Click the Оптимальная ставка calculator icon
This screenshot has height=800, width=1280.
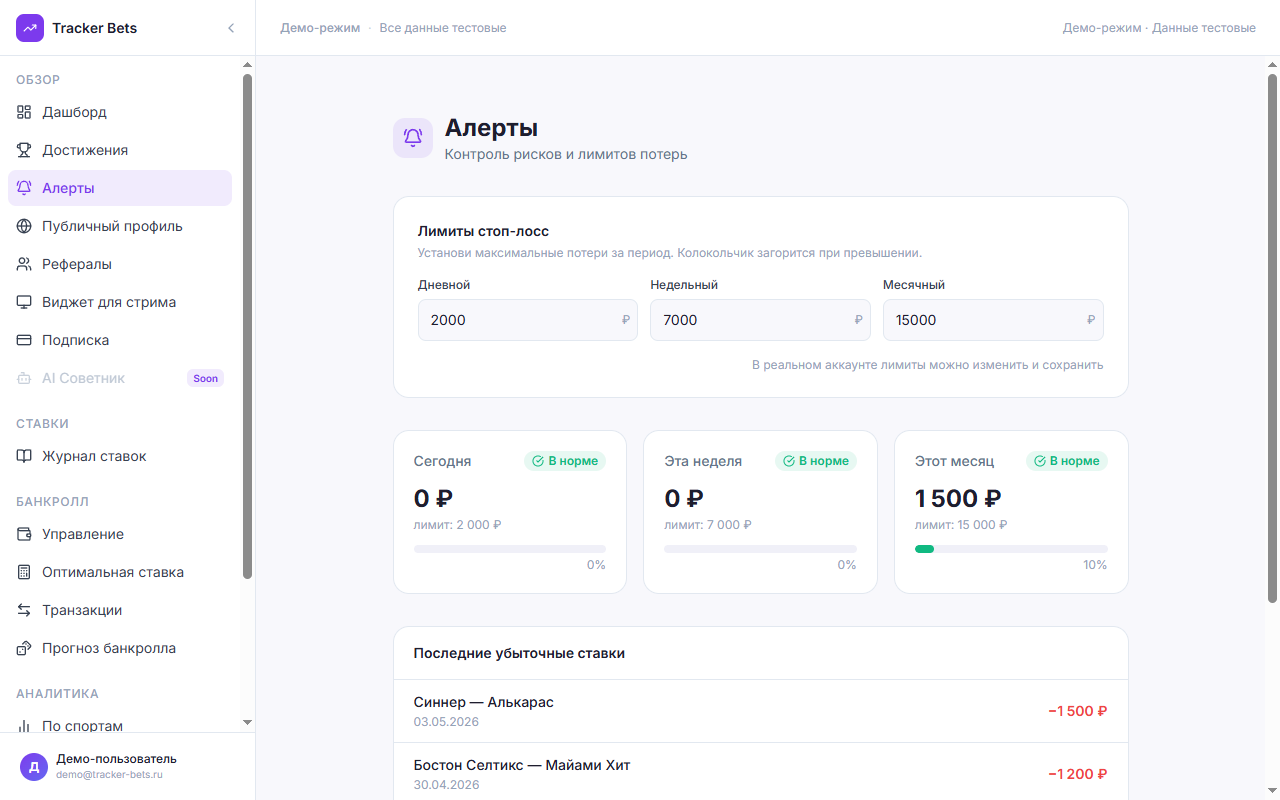pos(24,572)
